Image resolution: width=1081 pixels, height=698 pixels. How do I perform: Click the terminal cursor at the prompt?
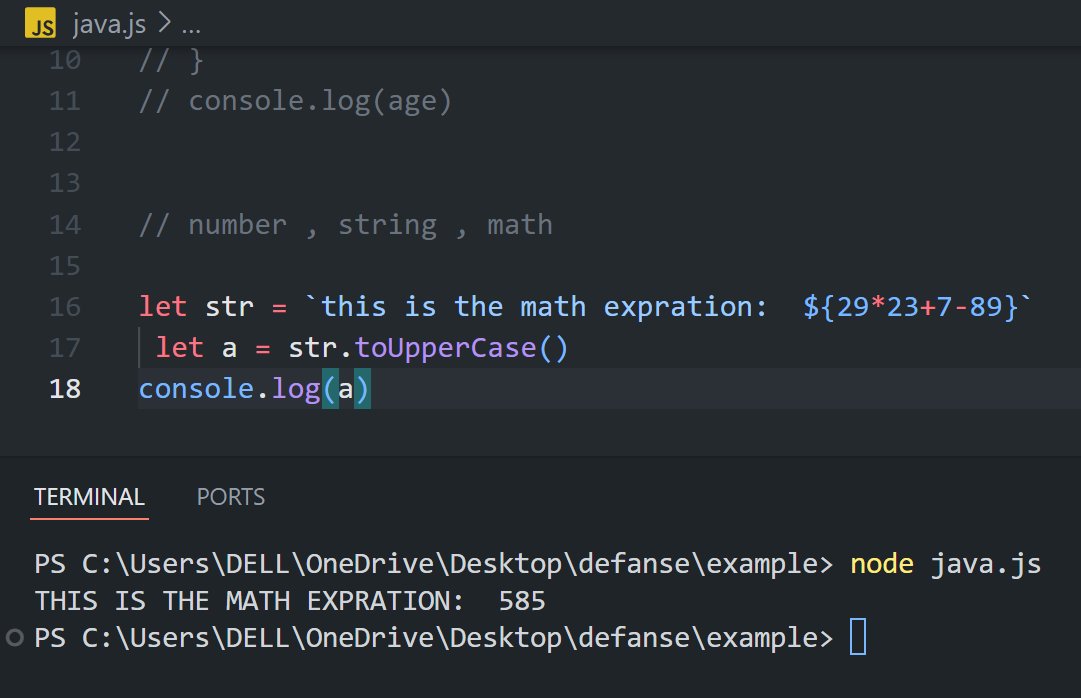(858, 637)
